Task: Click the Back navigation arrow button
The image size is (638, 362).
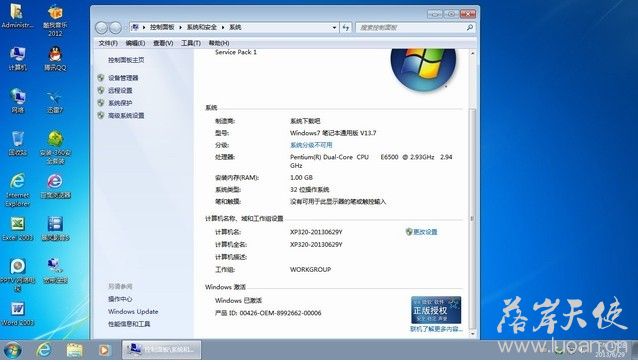Action: pos(102,27)
